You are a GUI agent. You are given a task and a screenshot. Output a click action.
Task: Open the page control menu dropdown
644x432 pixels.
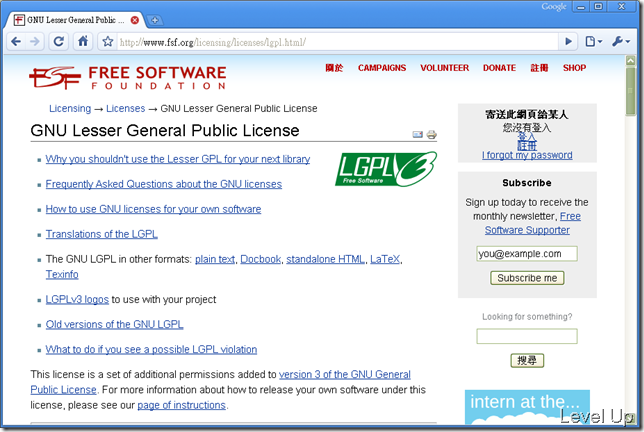point(593,41)
